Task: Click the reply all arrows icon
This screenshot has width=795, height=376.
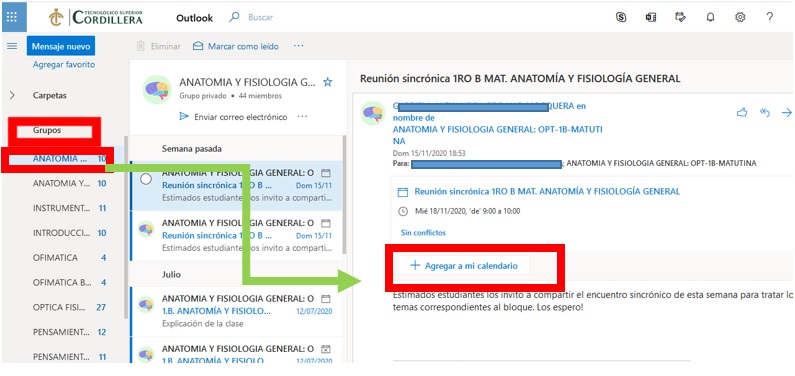Action: tap(765, 112)
